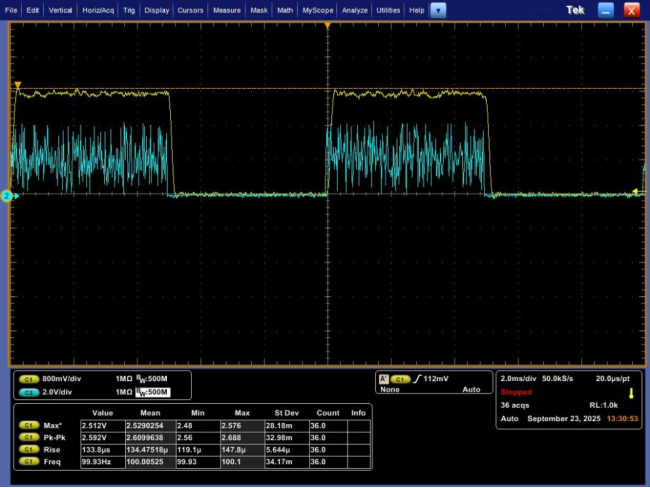
Task: Click the Mean column header
Action: (150, 413)
